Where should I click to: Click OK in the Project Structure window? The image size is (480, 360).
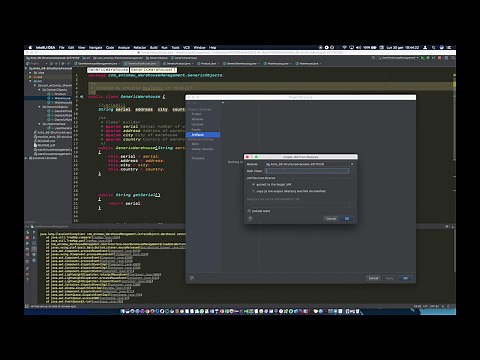click(x=405, y=278)
